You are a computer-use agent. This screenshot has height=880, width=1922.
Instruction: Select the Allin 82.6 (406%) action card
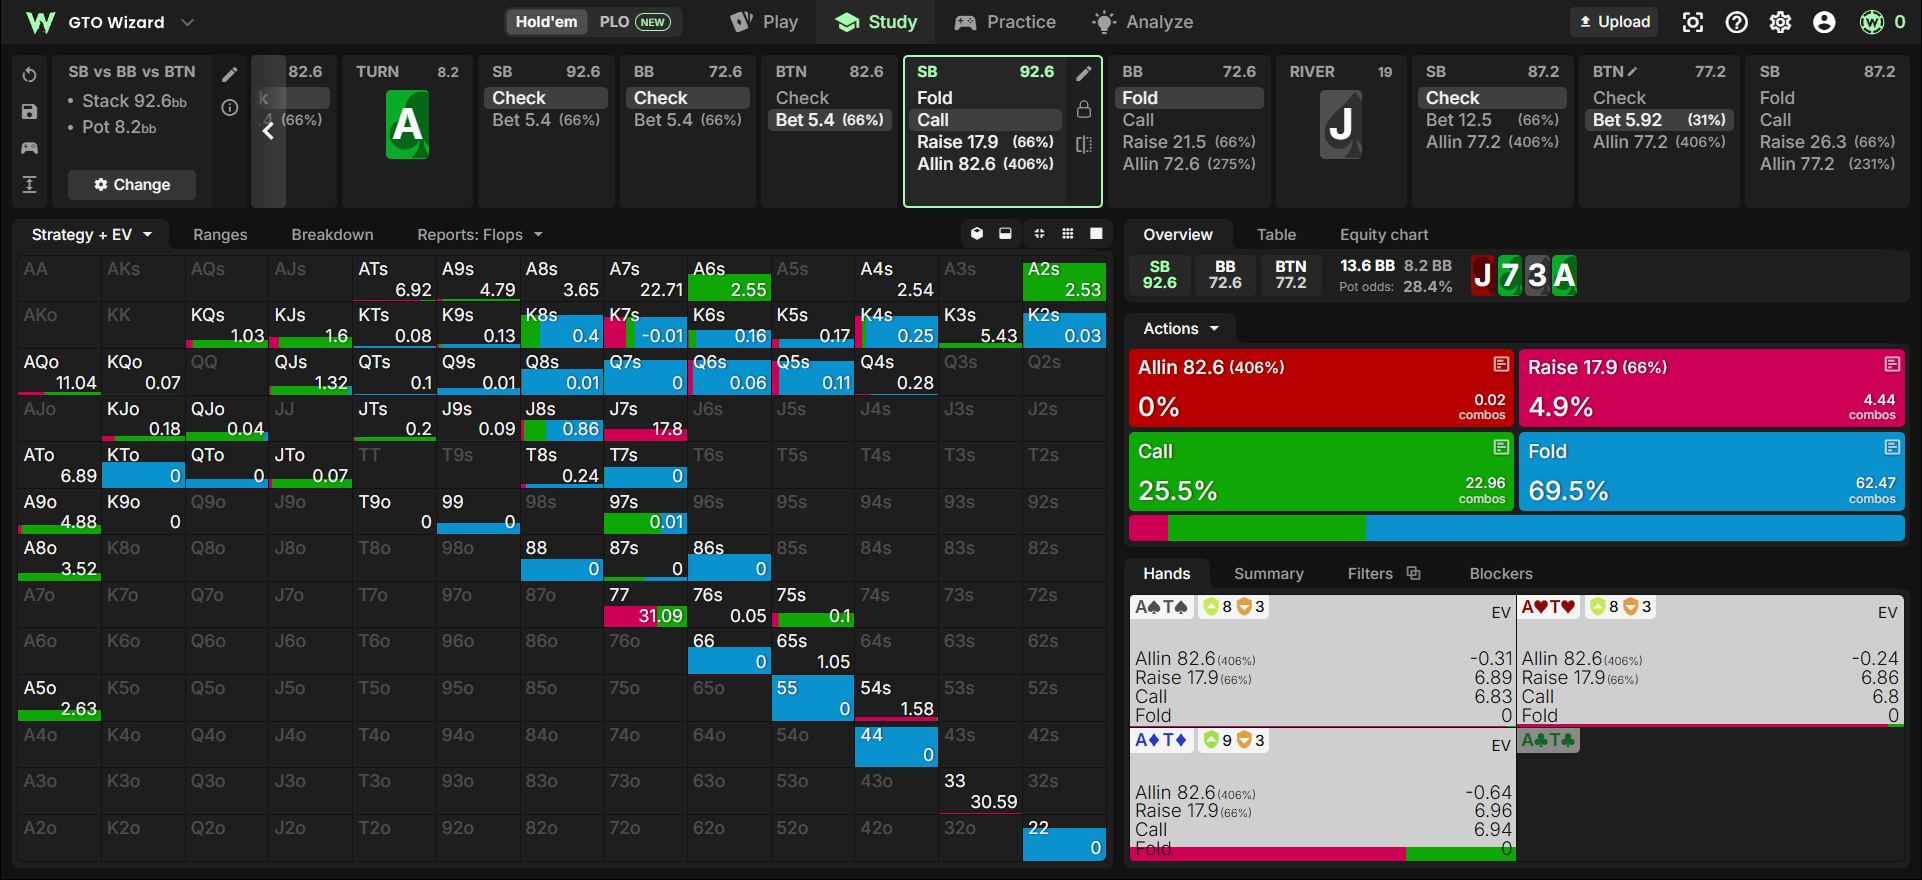(x=1322, y=388)
